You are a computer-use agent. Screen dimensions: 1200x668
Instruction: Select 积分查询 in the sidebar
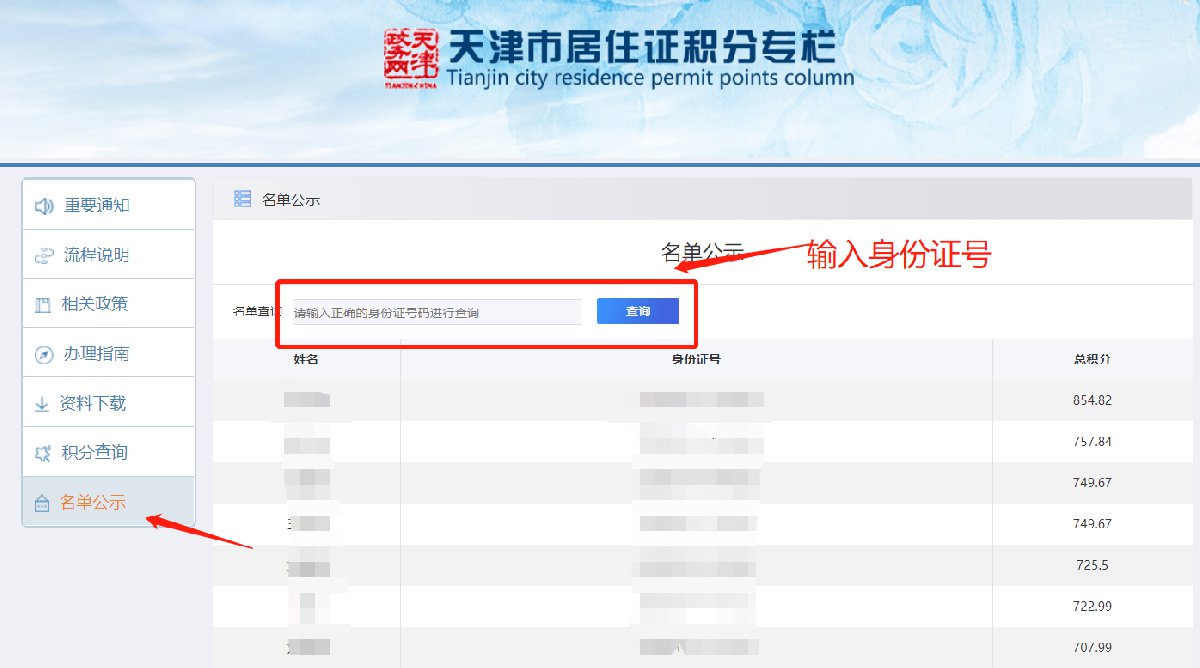[109, 452]
